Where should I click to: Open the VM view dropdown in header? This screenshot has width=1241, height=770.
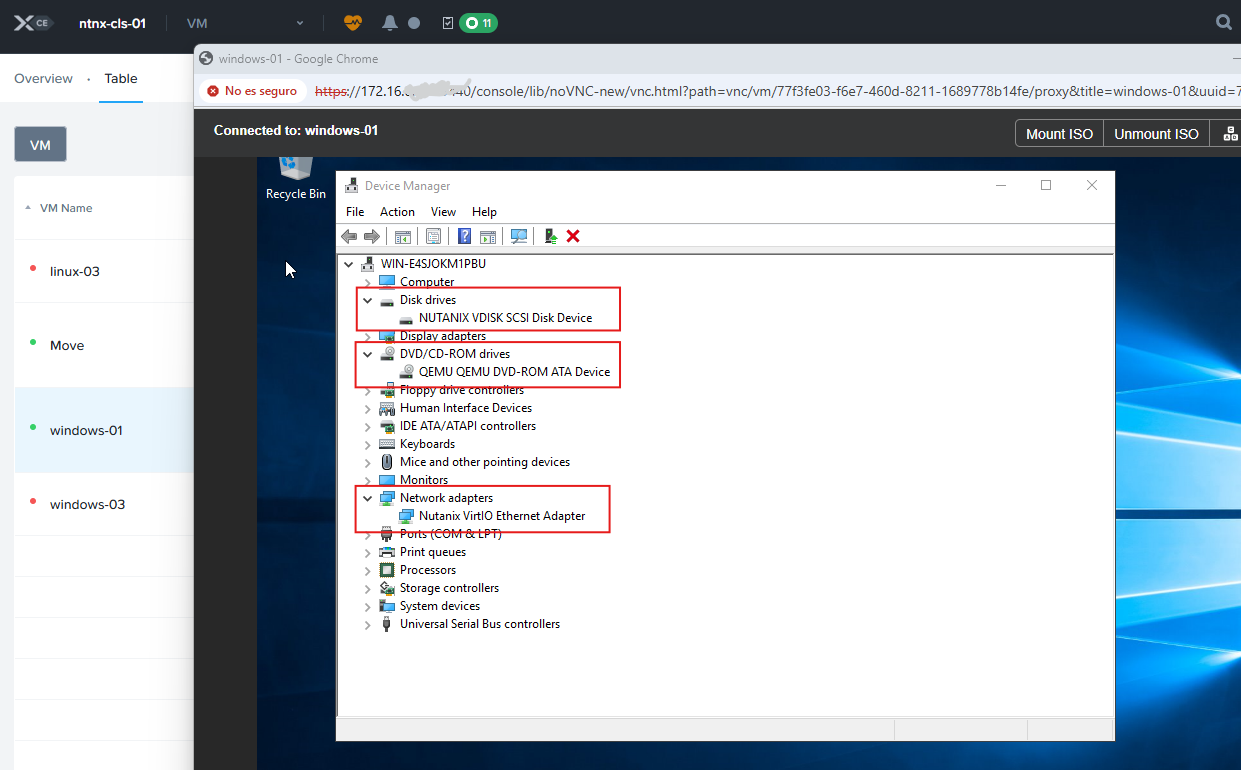[x=245, y=23]
